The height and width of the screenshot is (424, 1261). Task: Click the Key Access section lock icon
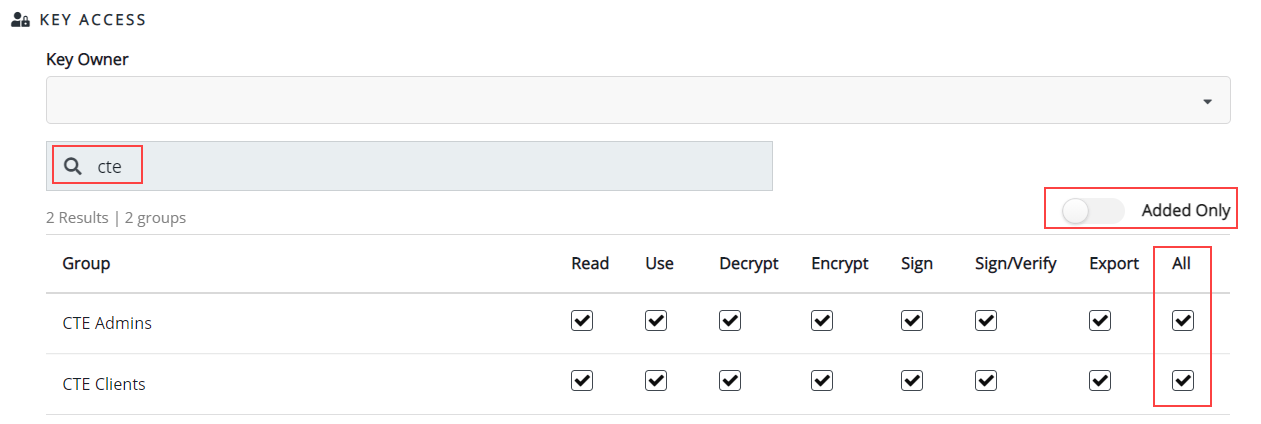point(18,19)
